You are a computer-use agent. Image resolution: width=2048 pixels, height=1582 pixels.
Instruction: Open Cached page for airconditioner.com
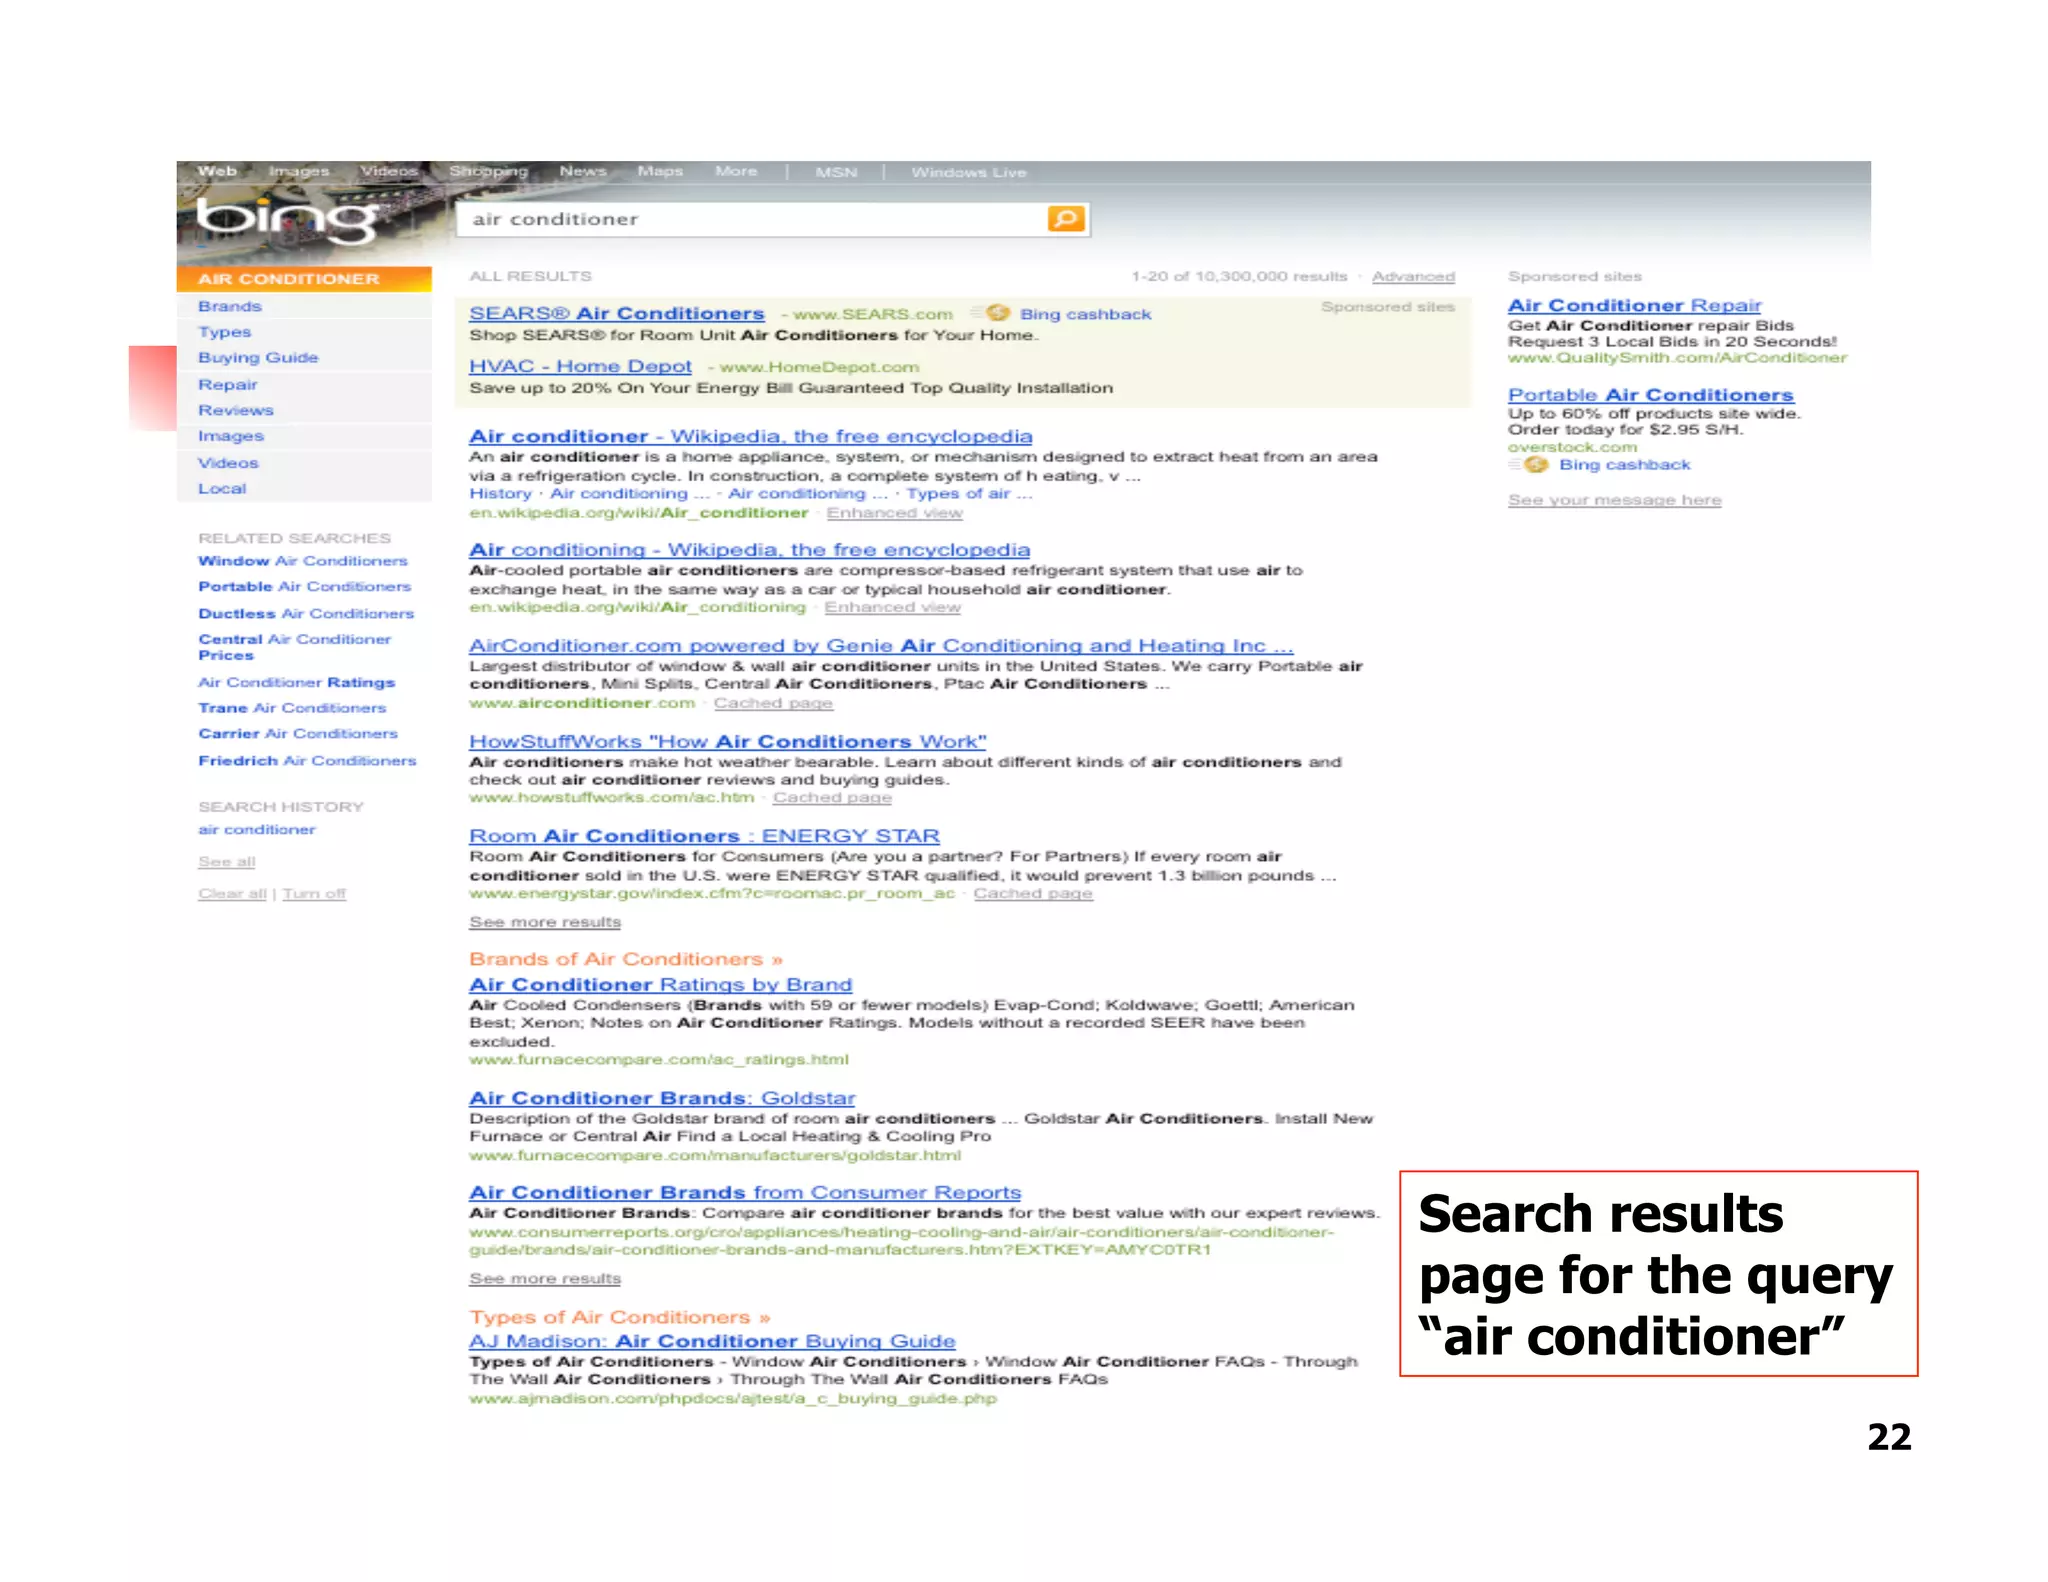773,704
